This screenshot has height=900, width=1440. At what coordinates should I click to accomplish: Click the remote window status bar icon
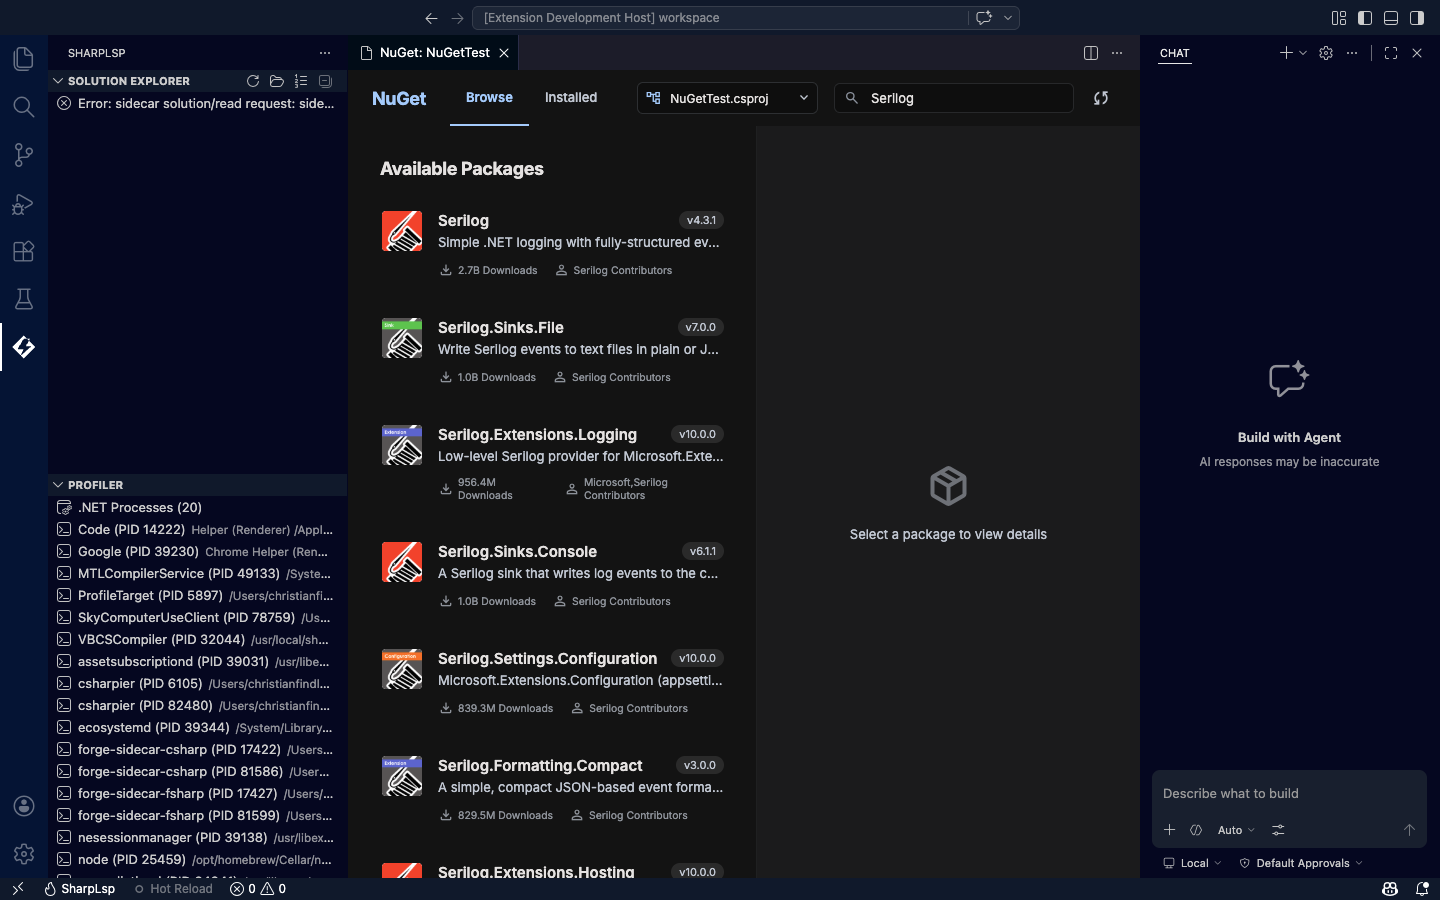click(17, 889)
